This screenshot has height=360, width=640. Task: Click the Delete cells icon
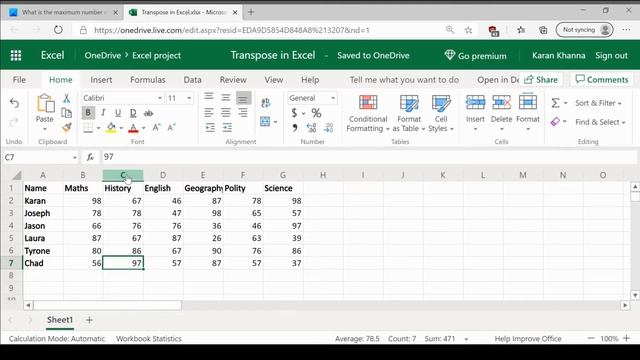tap(501, 102)
